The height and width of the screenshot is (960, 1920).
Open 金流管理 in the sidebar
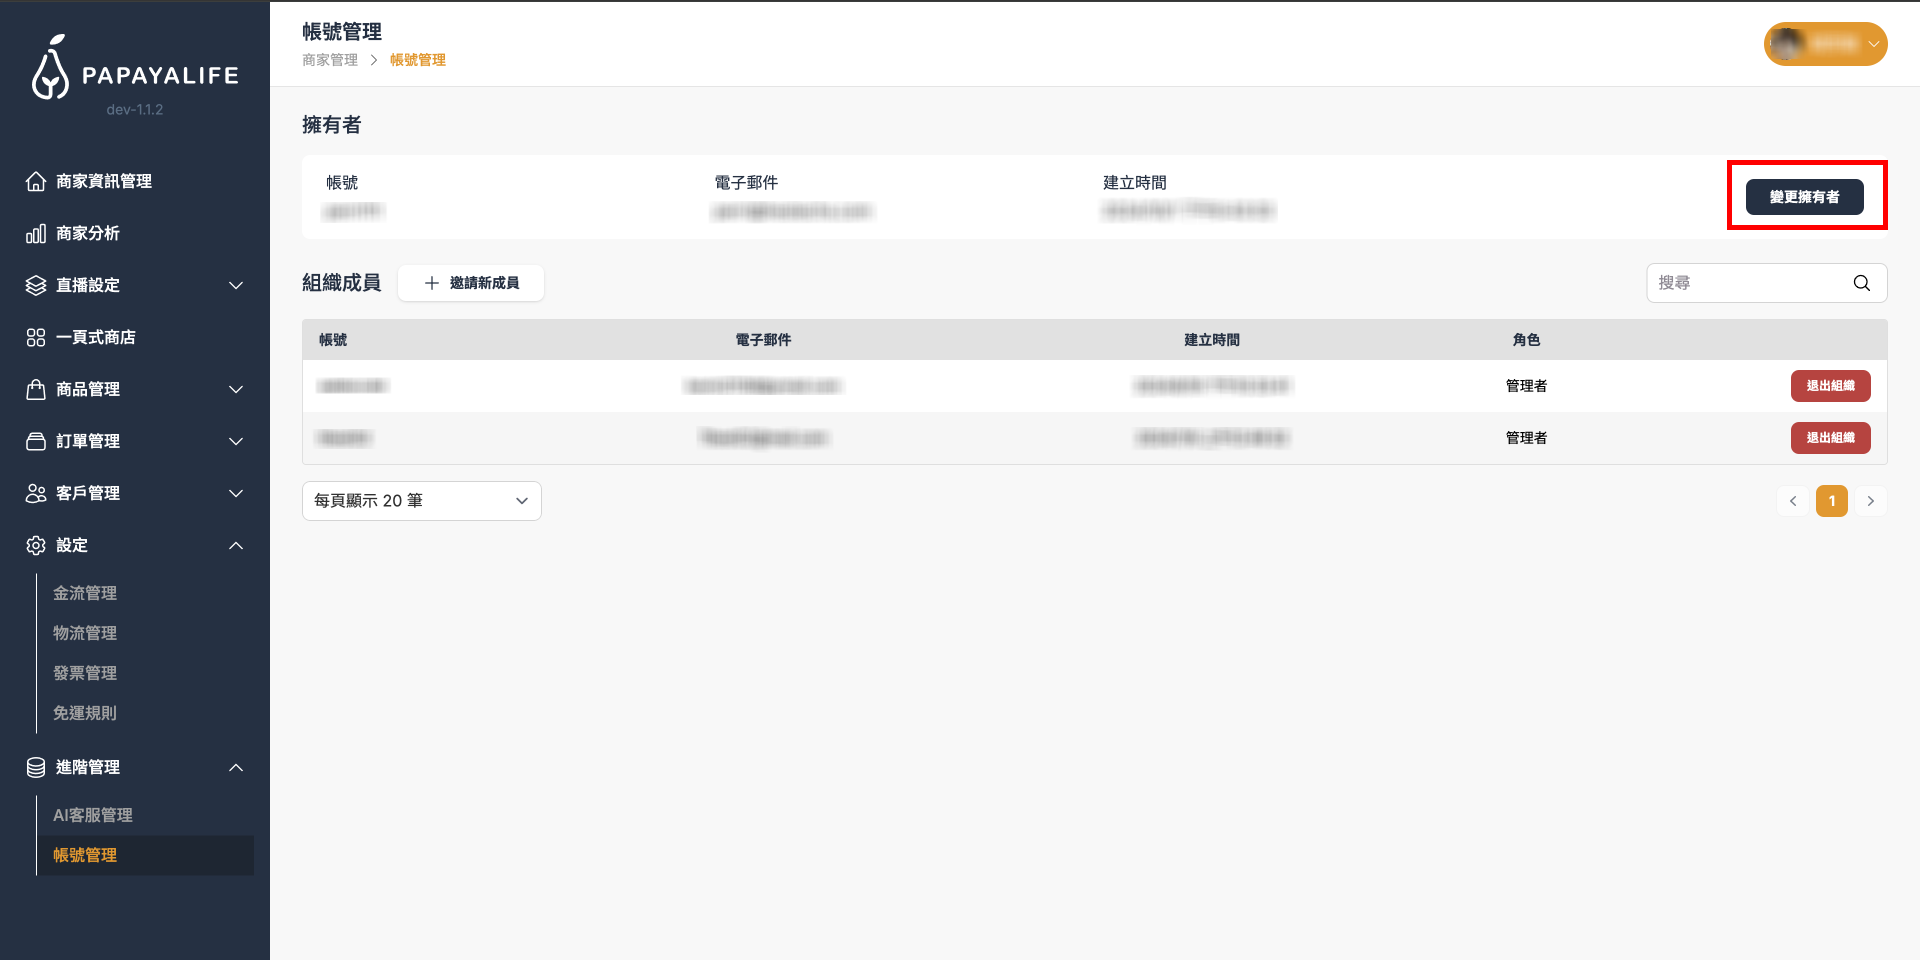85,593
